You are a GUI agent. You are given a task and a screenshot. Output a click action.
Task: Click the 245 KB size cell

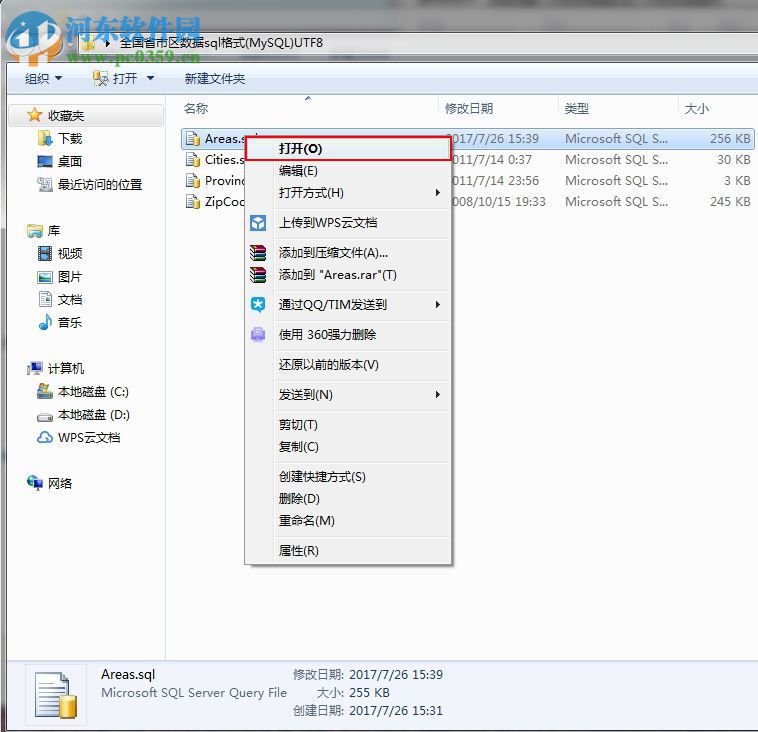[x=730, y=202]
